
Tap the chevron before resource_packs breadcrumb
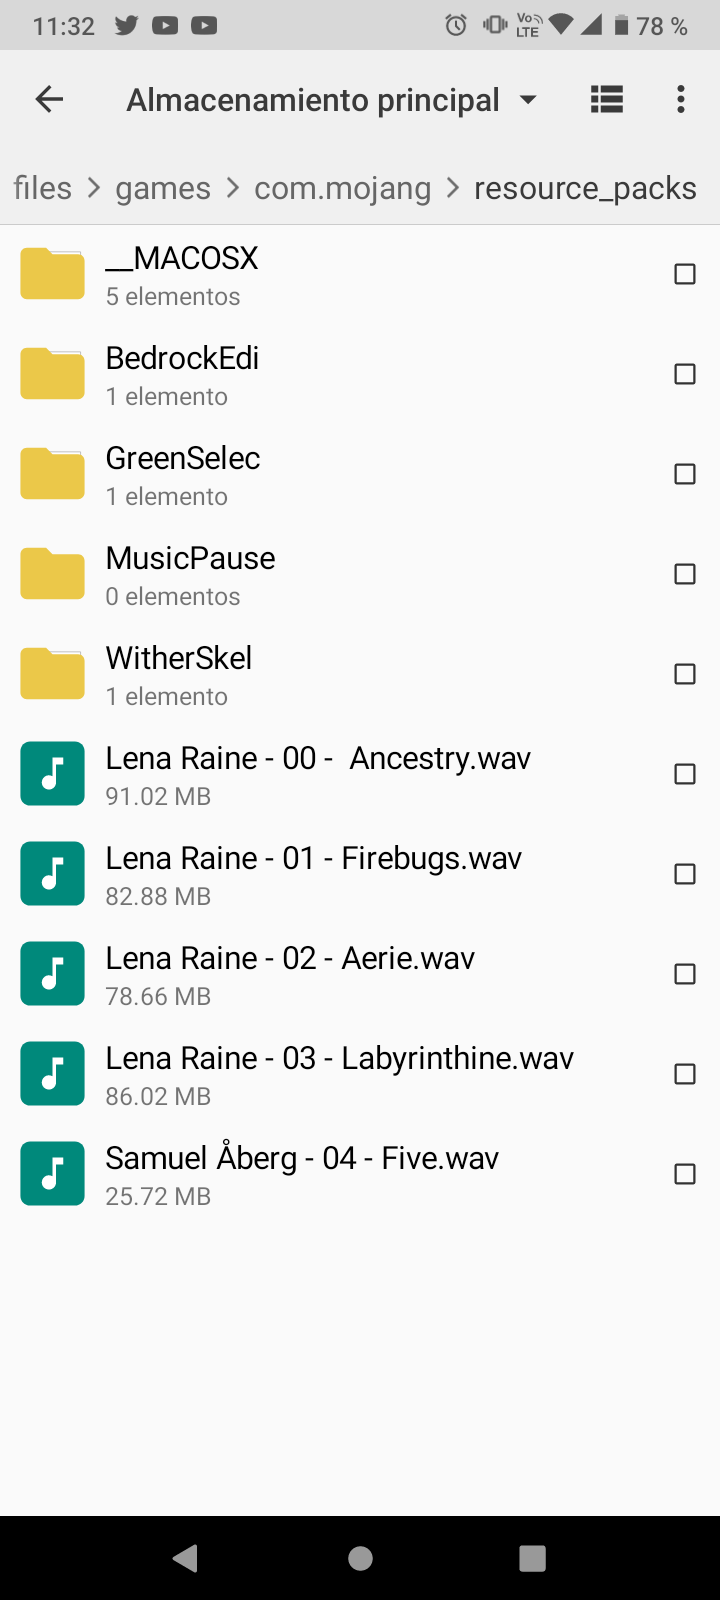tap(453, 188)
